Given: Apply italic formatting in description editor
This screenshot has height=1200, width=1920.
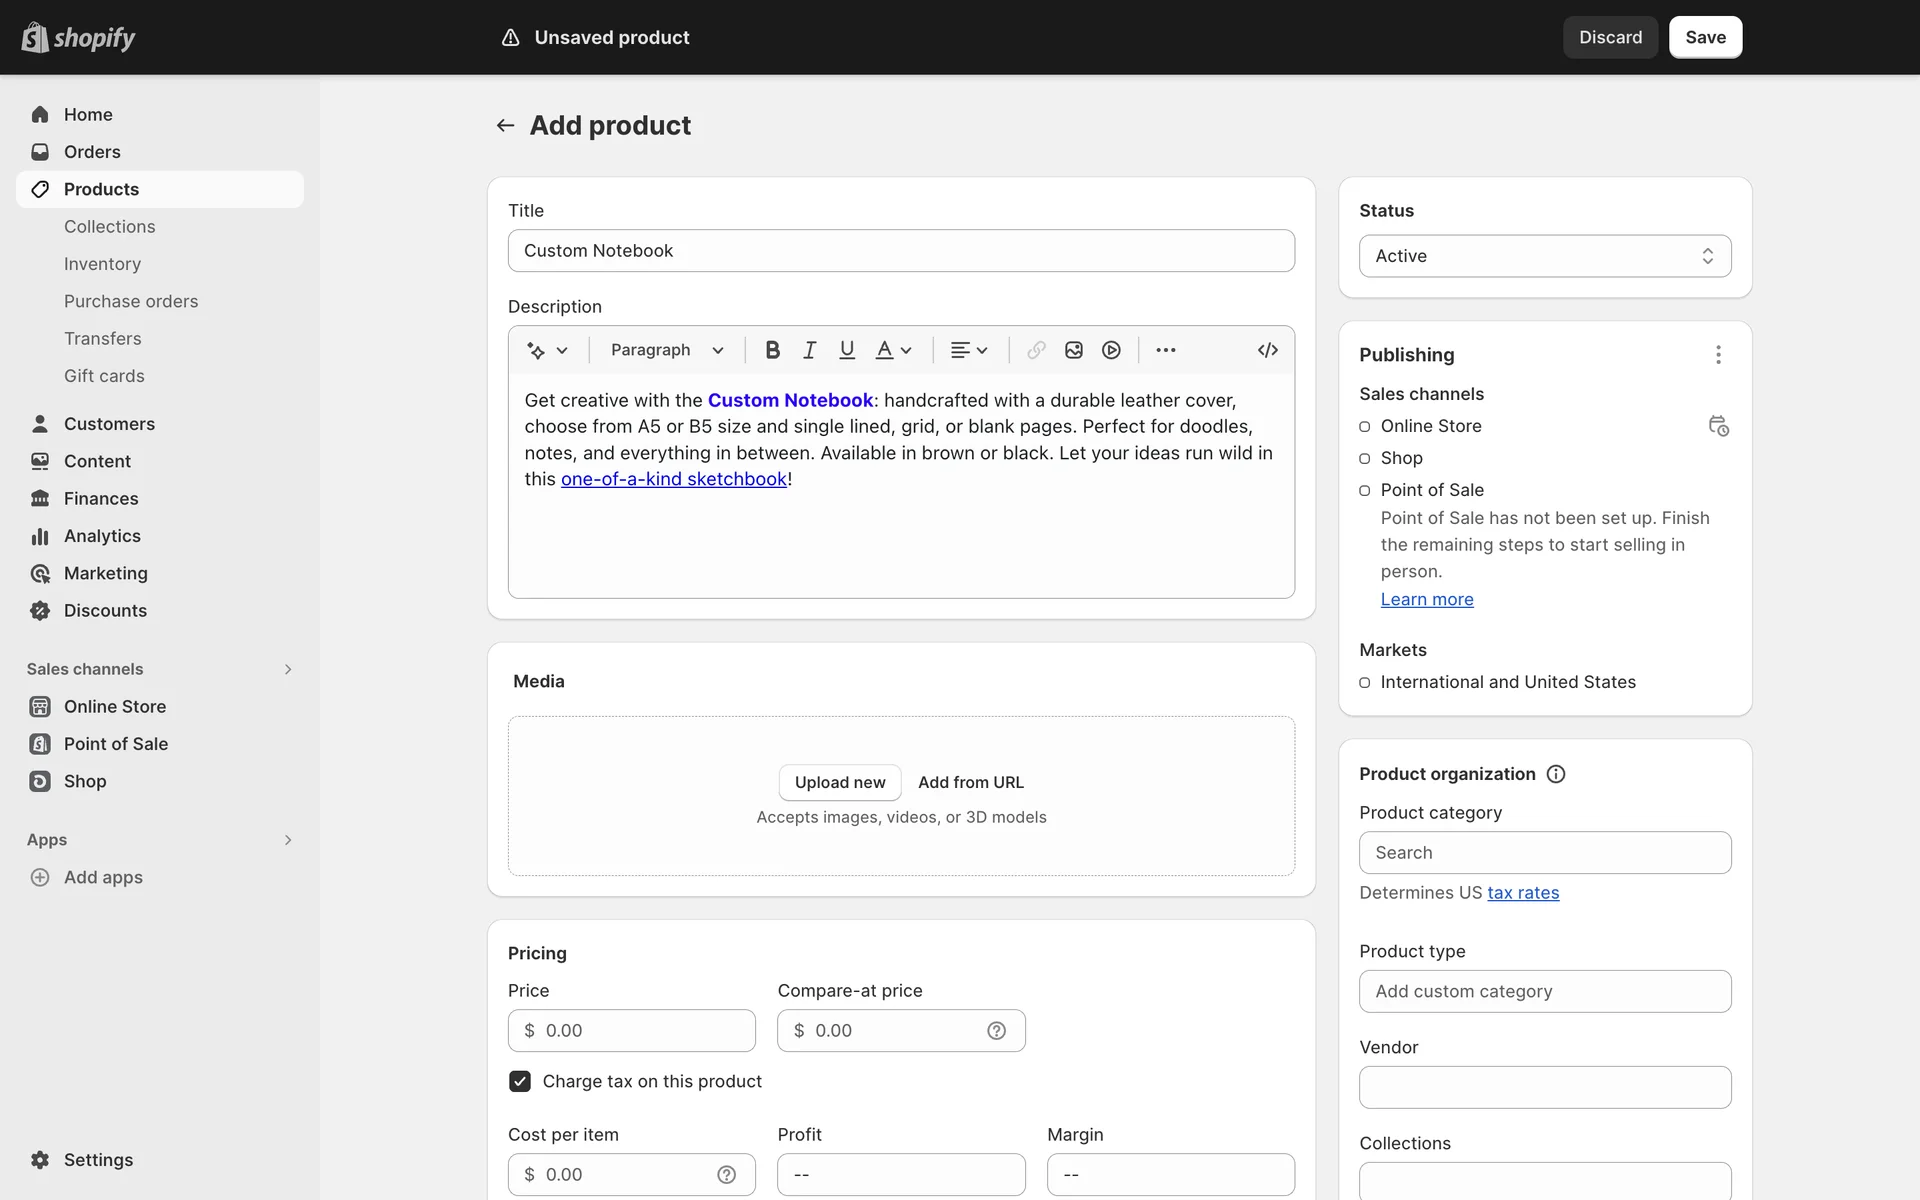Looking at the screenshot, I should pyautogui.click(x=809, y=350).
